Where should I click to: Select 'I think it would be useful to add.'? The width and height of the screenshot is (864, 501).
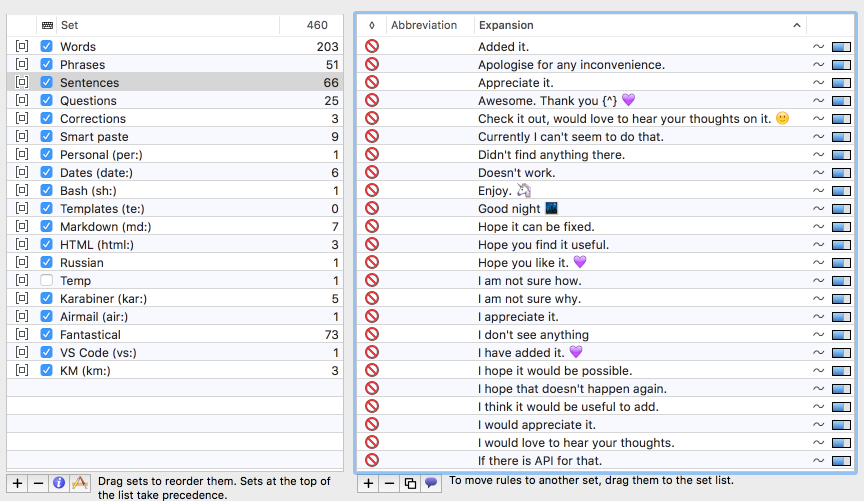click(569, 407)
